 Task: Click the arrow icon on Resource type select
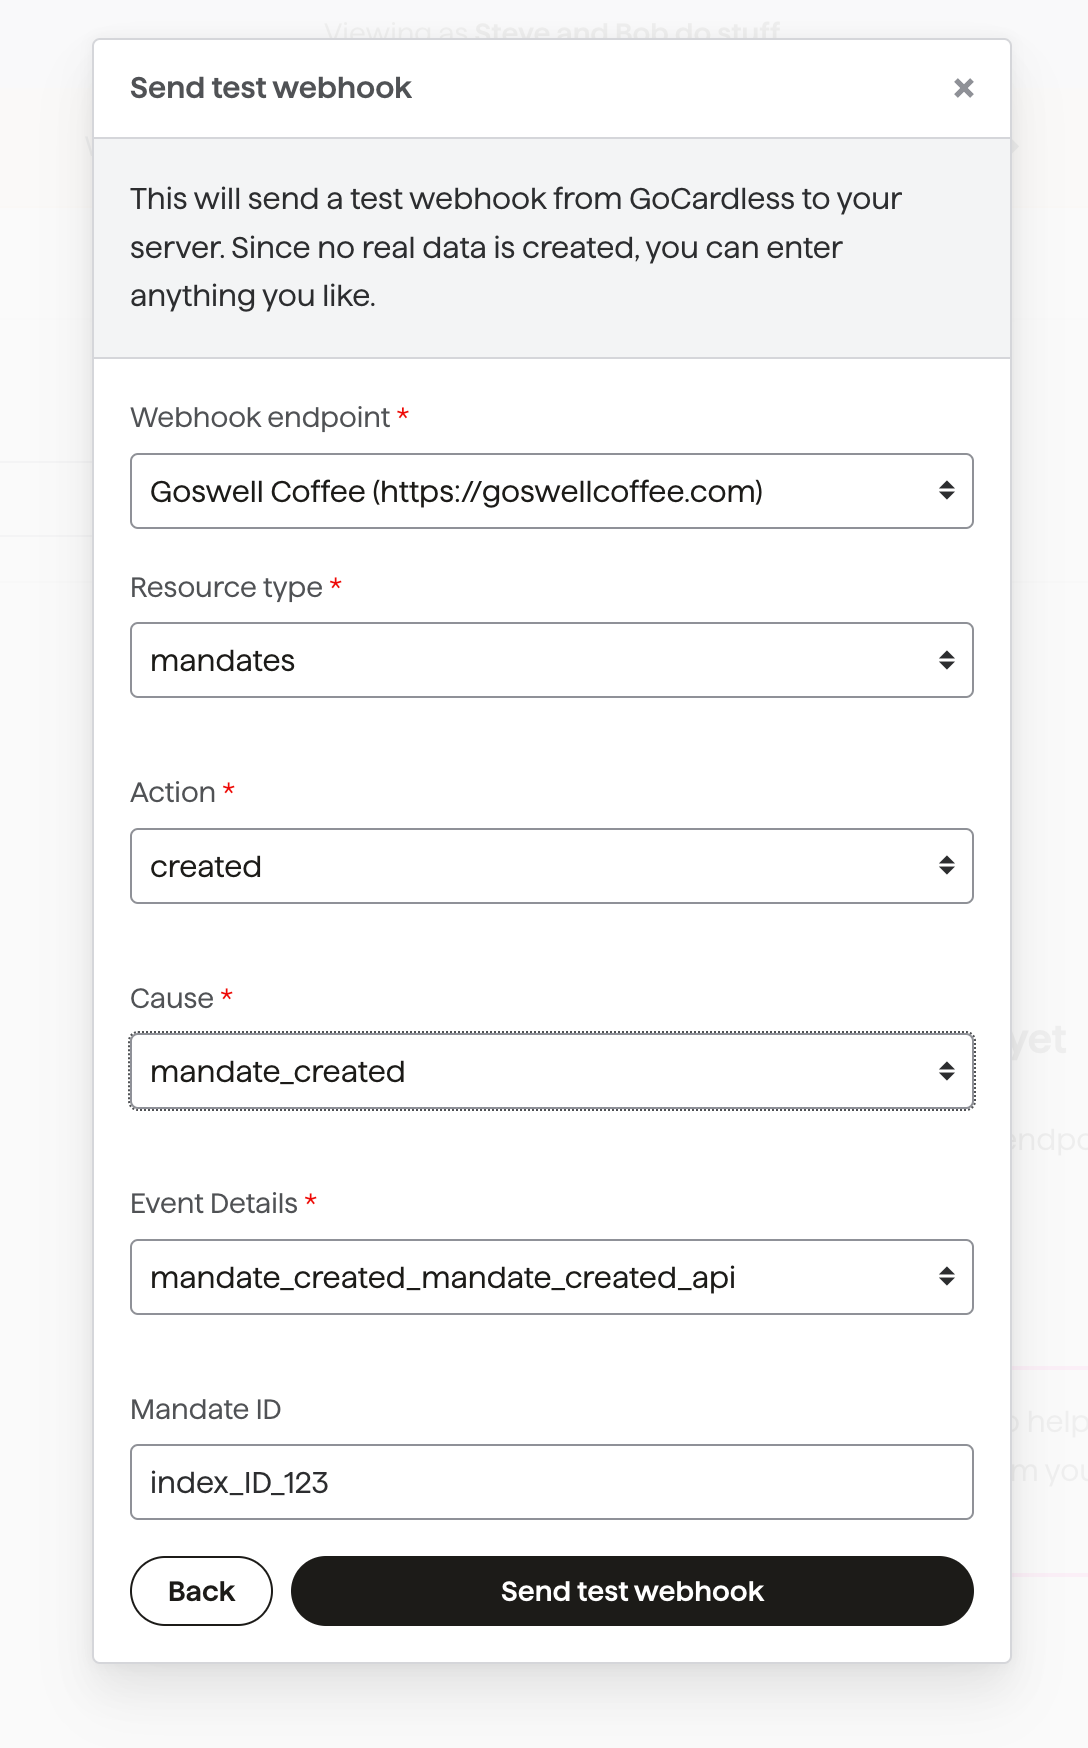[x=946, y=660]
